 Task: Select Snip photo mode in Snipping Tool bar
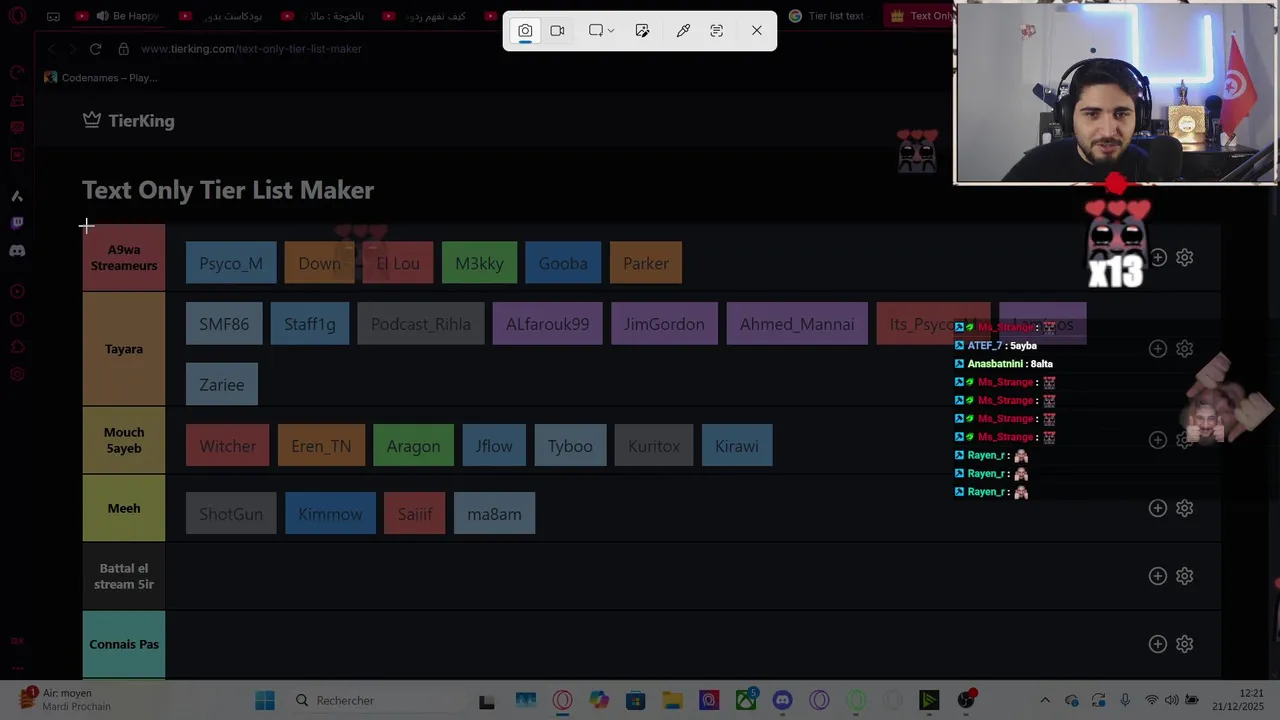[x=525, y=31]
